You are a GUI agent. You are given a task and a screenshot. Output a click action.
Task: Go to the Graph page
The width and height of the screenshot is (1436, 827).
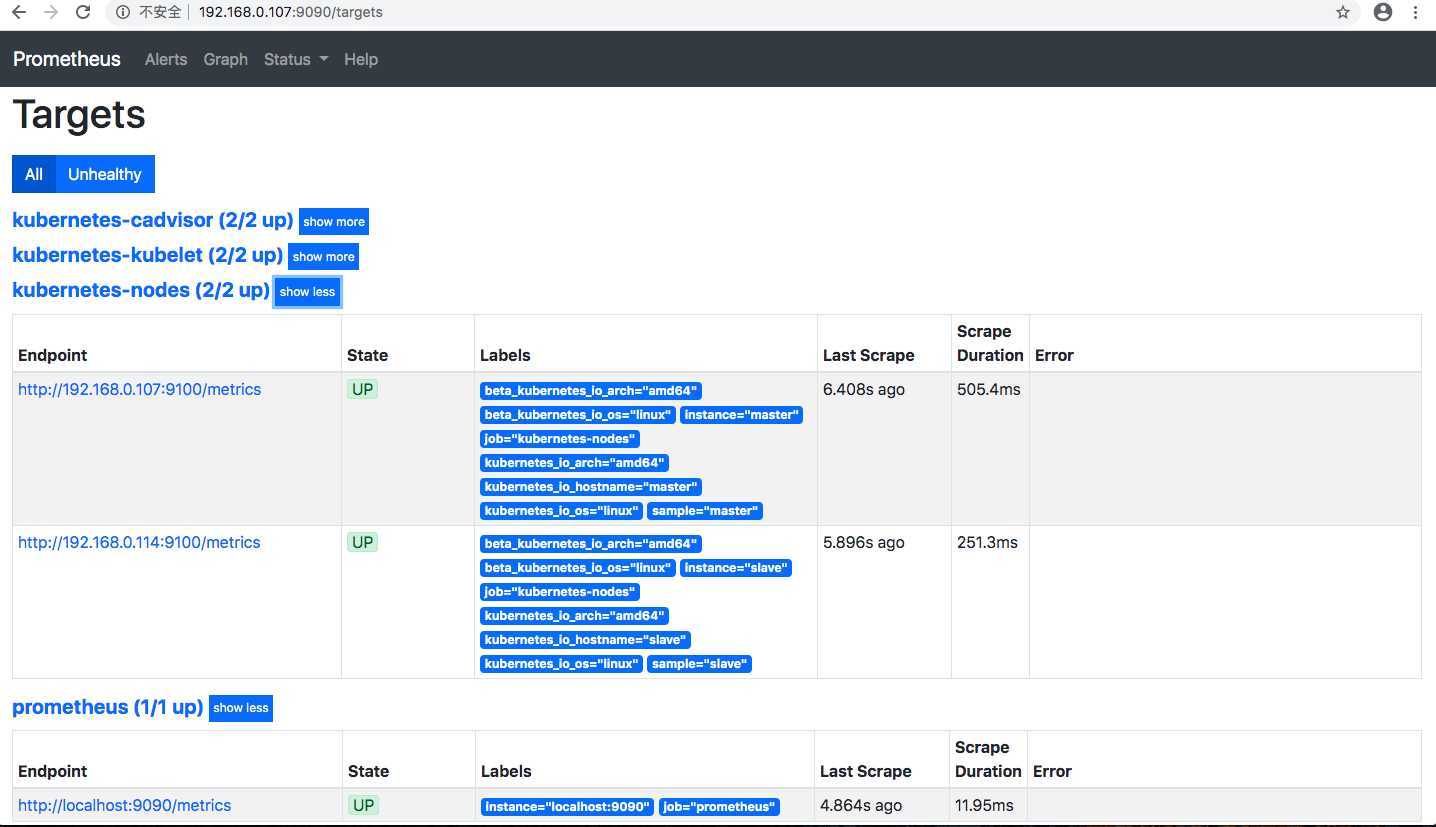pos(225,59)
